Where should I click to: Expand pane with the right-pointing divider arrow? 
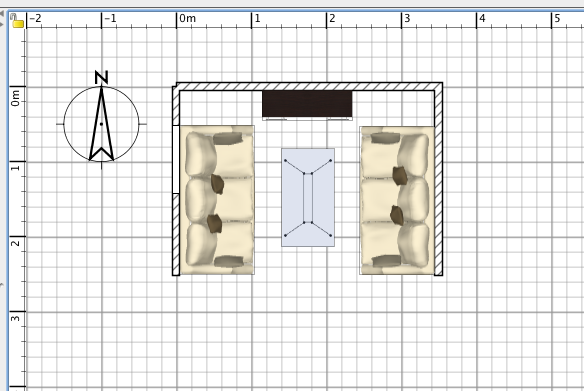(x=2, y=24)
